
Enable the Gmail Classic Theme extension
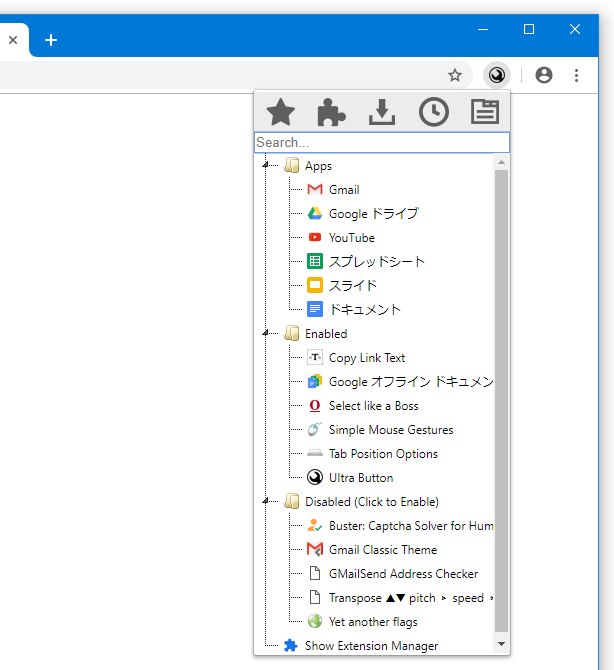pyautogui.click(x=383, y=550)
